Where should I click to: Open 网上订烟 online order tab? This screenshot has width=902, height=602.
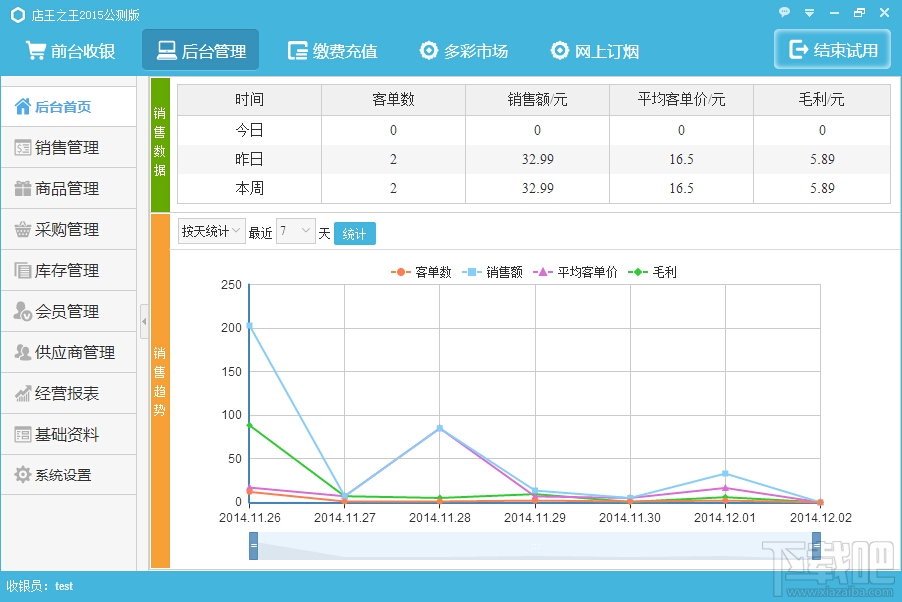(595, 51)
